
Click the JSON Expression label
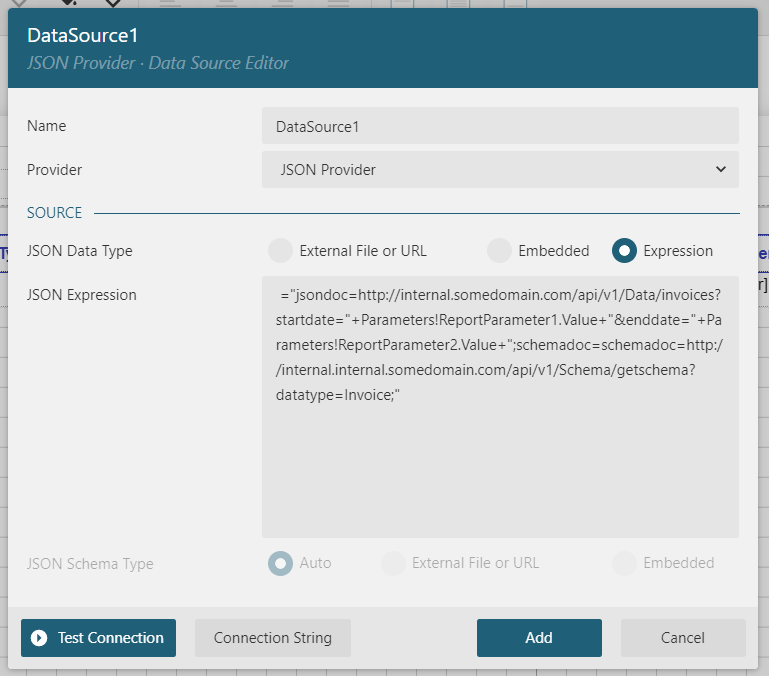pos(82,295)
